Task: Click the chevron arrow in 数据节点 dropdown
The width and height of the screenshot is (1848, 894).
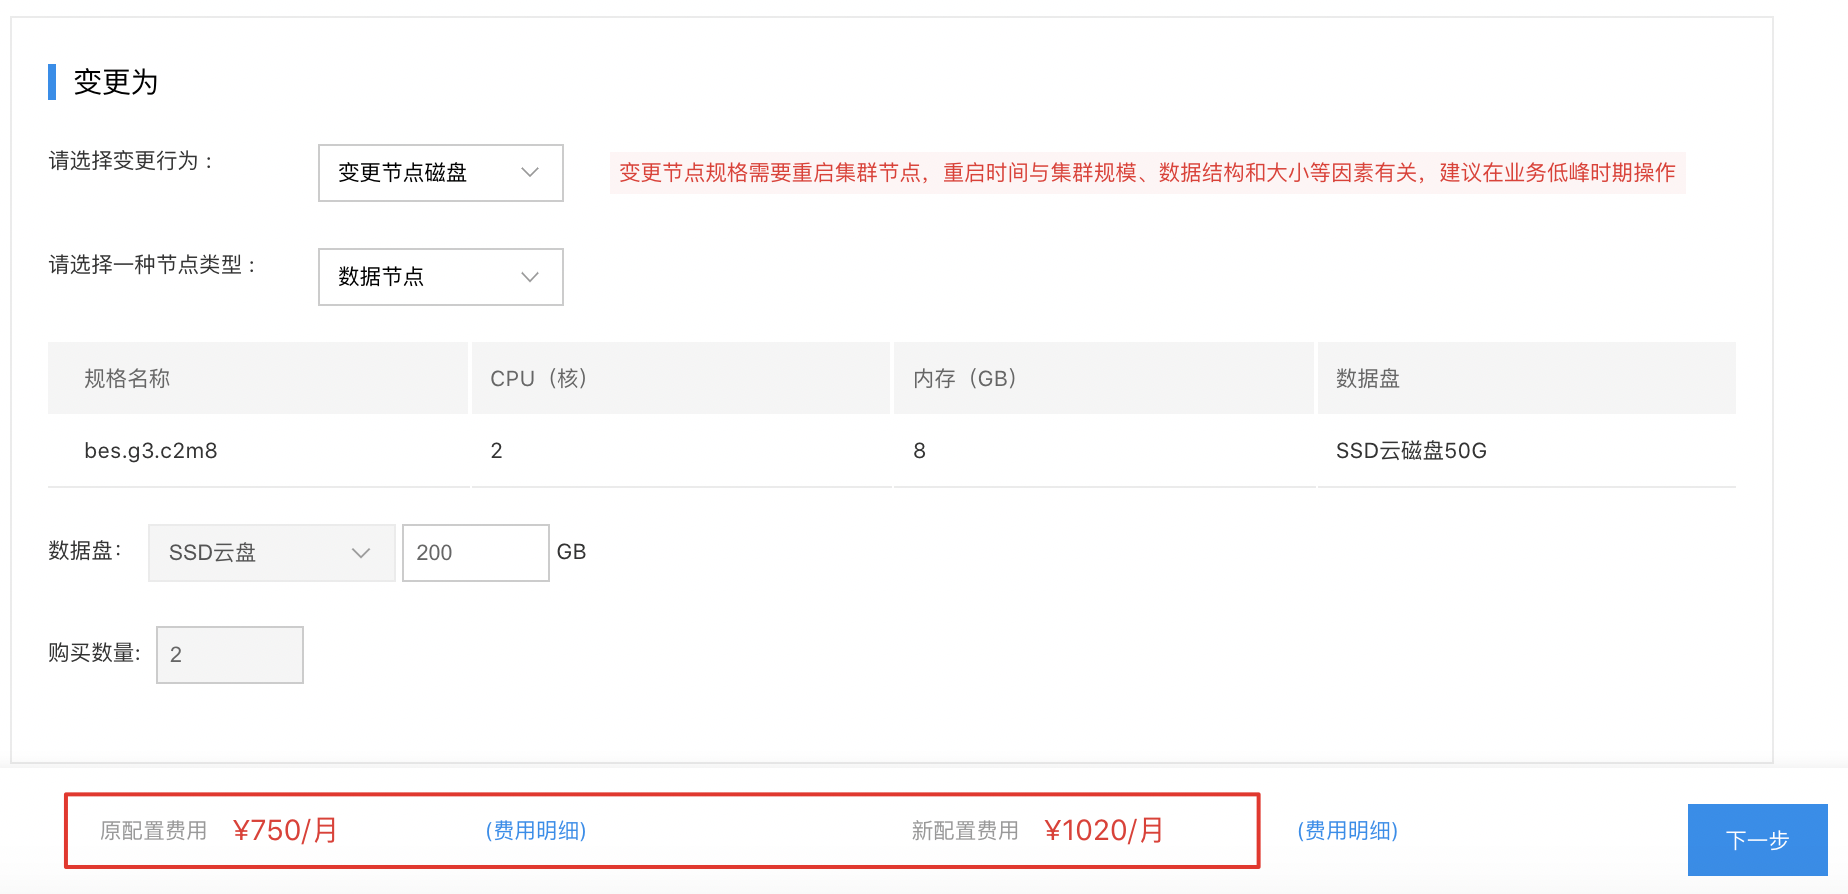Action: click(530, 277)
